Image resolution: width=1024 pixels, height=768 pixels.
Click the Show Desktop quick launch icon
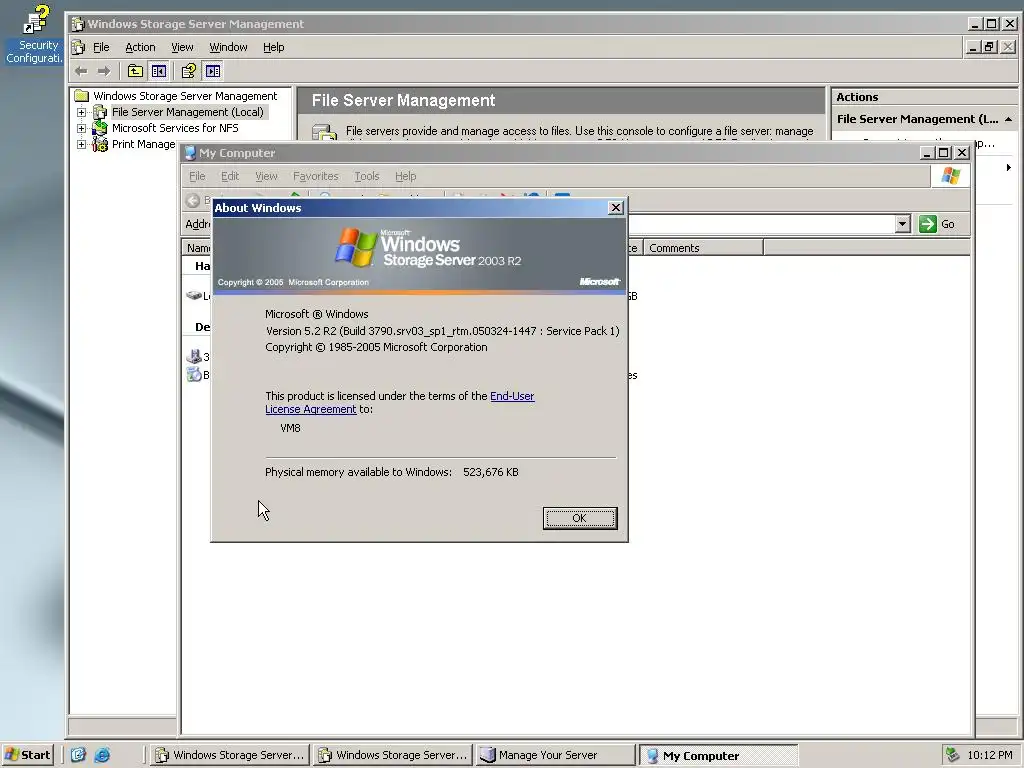[78, 755]
